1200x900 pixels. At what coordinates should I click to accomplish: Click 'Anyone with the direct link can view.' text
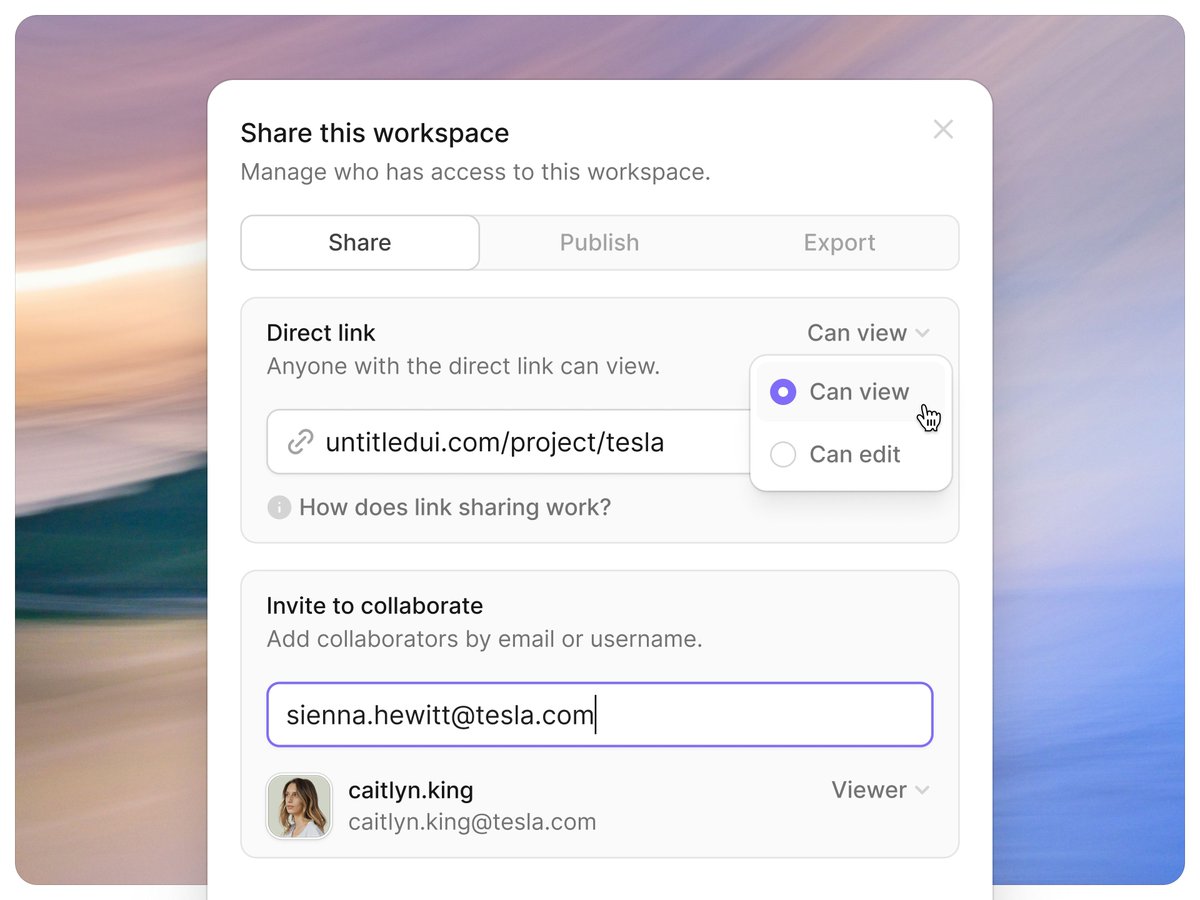pyautogui.click(x=463, y=366)
